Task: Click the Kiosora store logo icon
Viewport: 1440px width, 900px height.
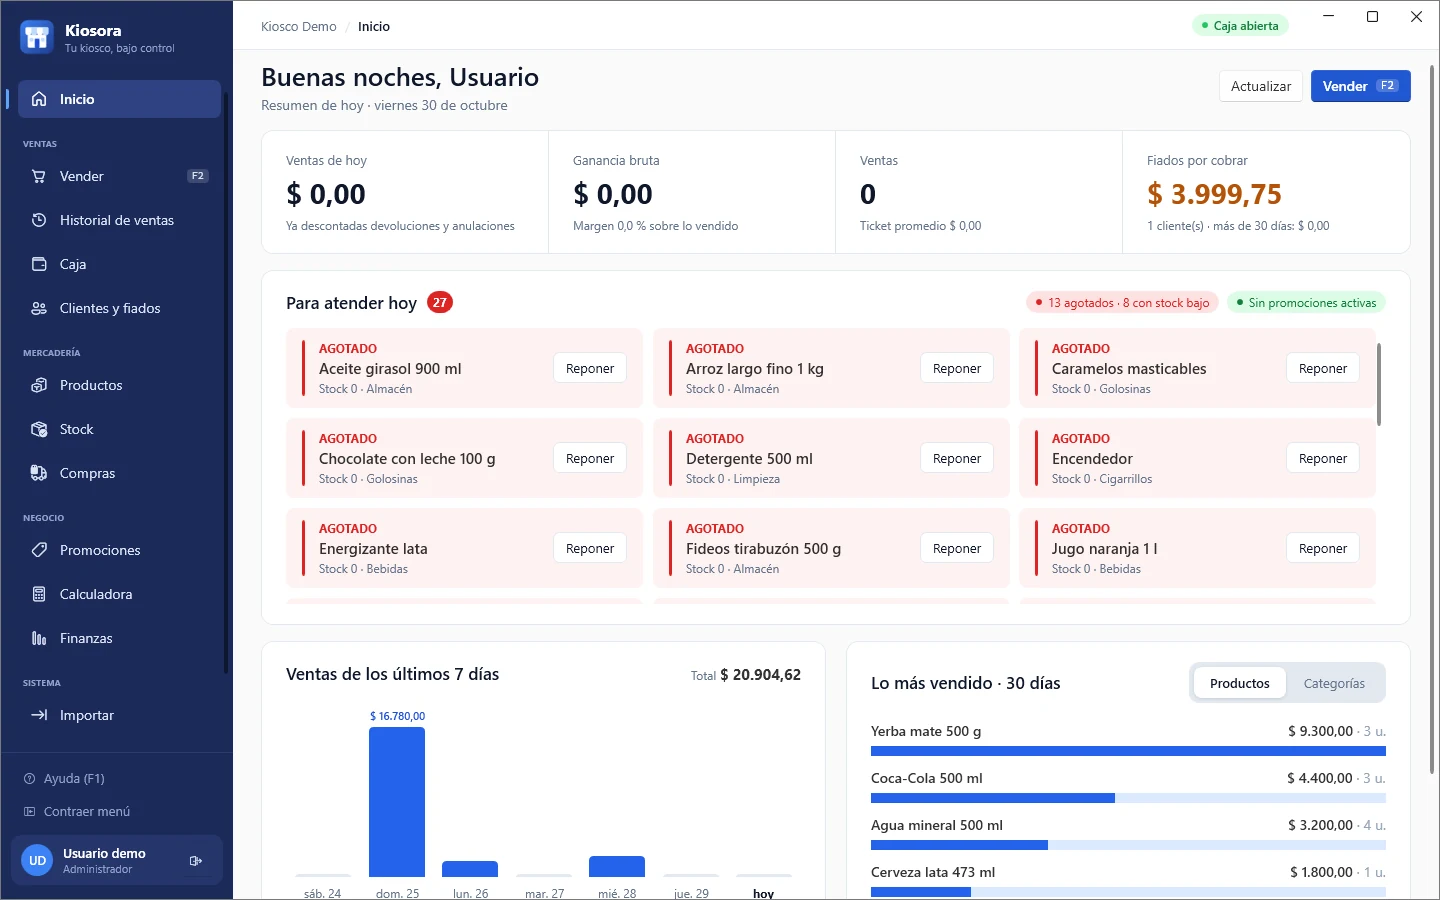Action: 37,37
